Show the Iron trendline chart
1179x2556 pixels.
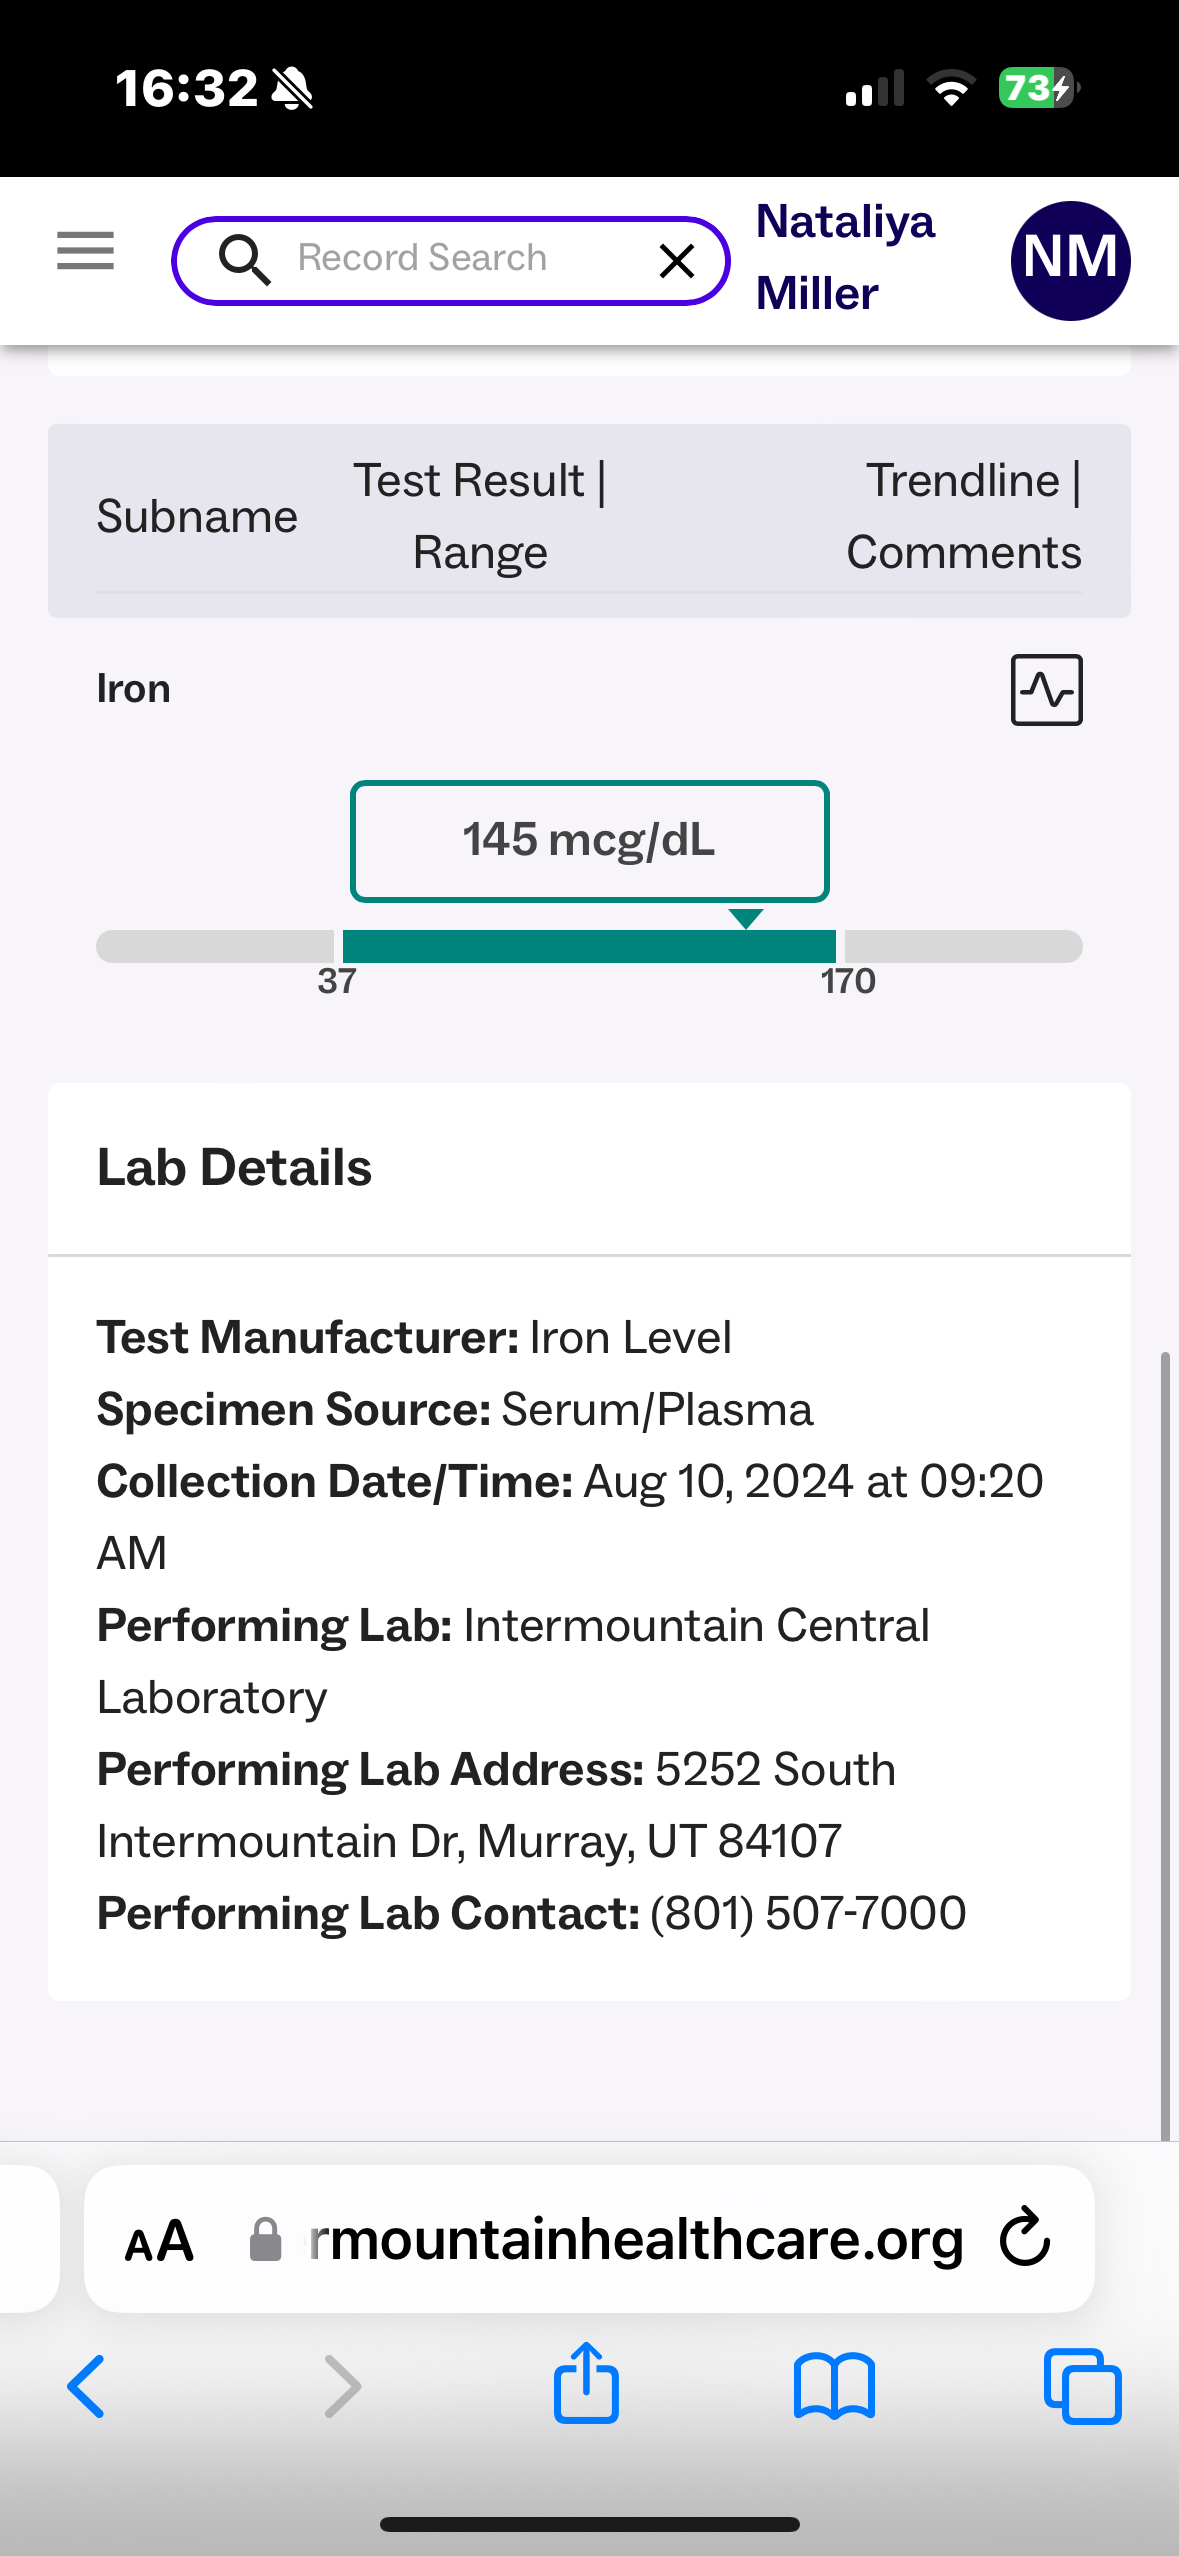click(1046, 690)
